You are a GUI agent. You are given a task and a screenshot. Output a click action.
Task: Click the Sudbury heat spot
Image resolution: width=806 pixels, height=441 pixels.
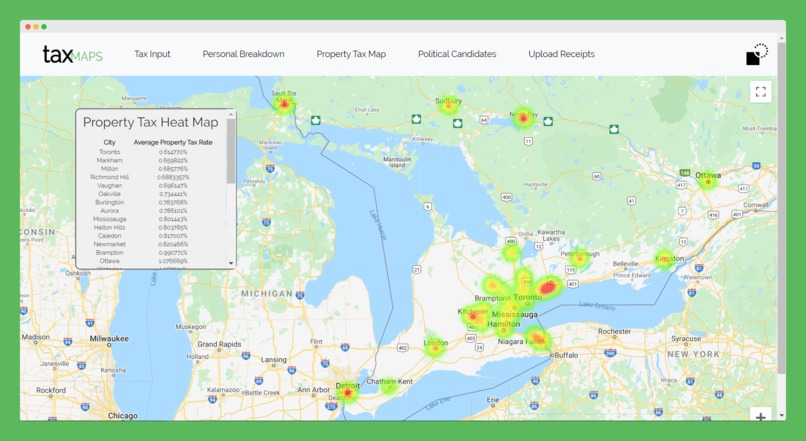(x=449, y=106)
